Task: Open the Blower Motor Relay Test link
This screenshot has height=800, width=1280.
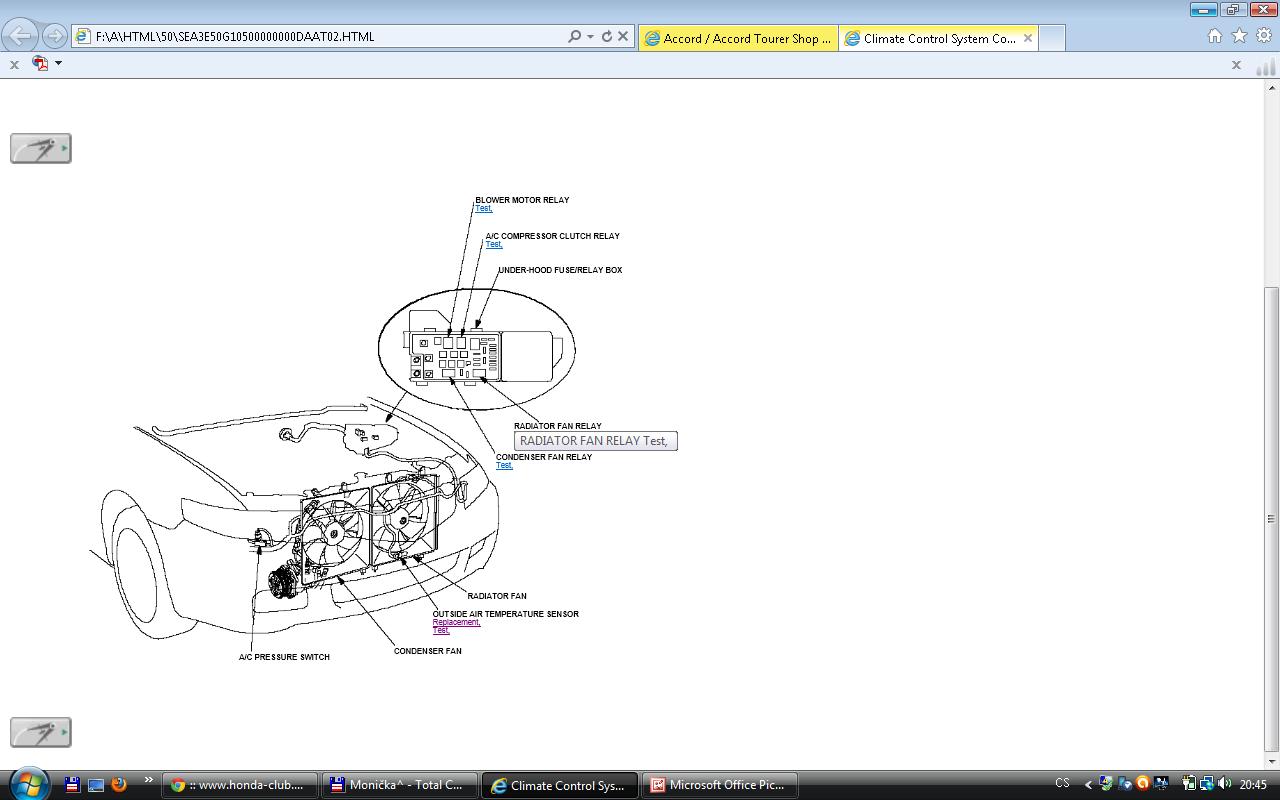Action: [x=483, y=209]
